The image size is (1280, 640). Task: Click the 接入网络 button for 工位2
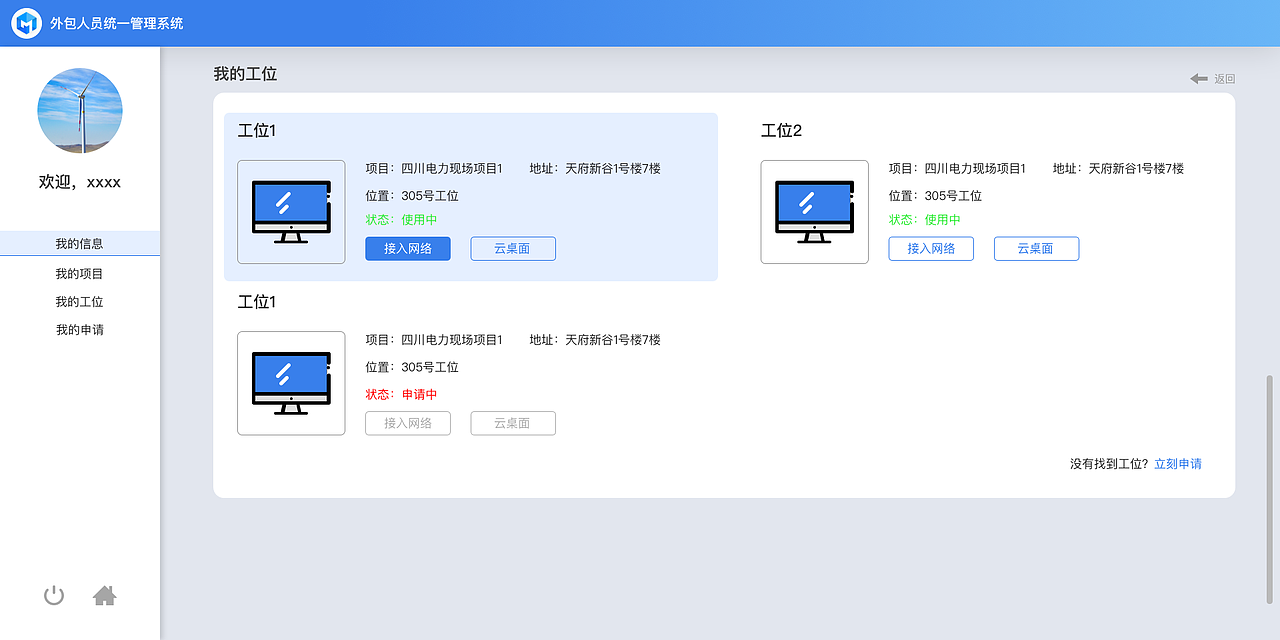tap(930, 248)
